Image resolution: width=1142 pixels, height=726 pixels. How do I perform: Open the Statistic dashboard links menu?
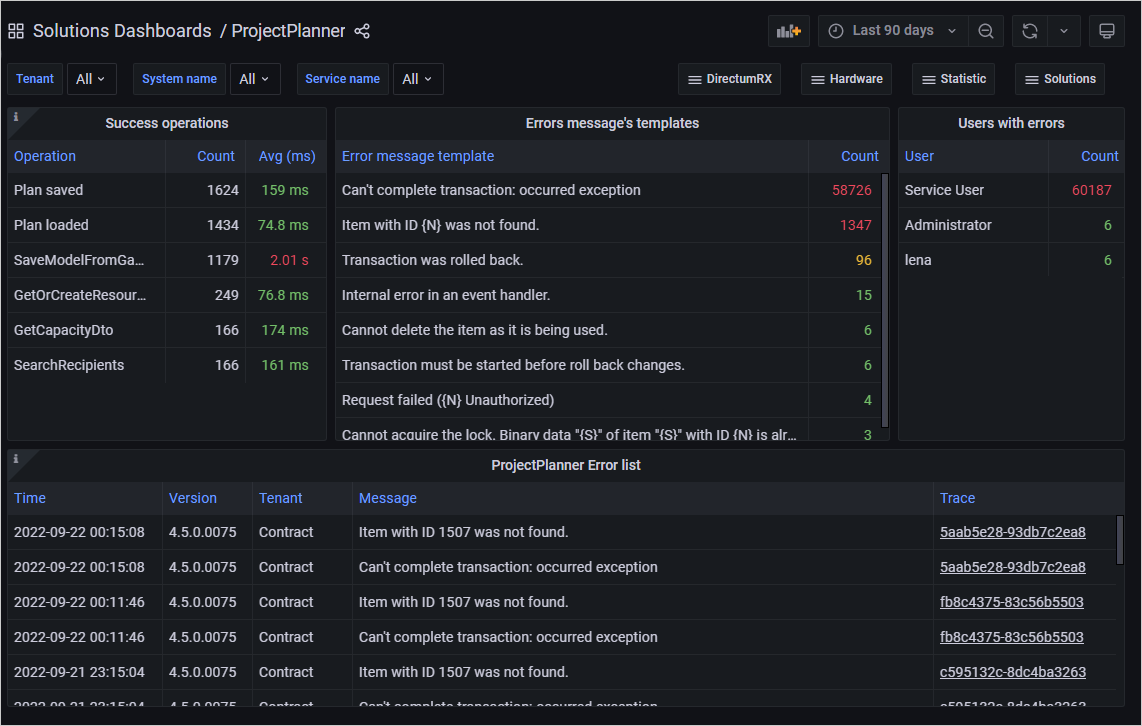click(x=954, y=79)
